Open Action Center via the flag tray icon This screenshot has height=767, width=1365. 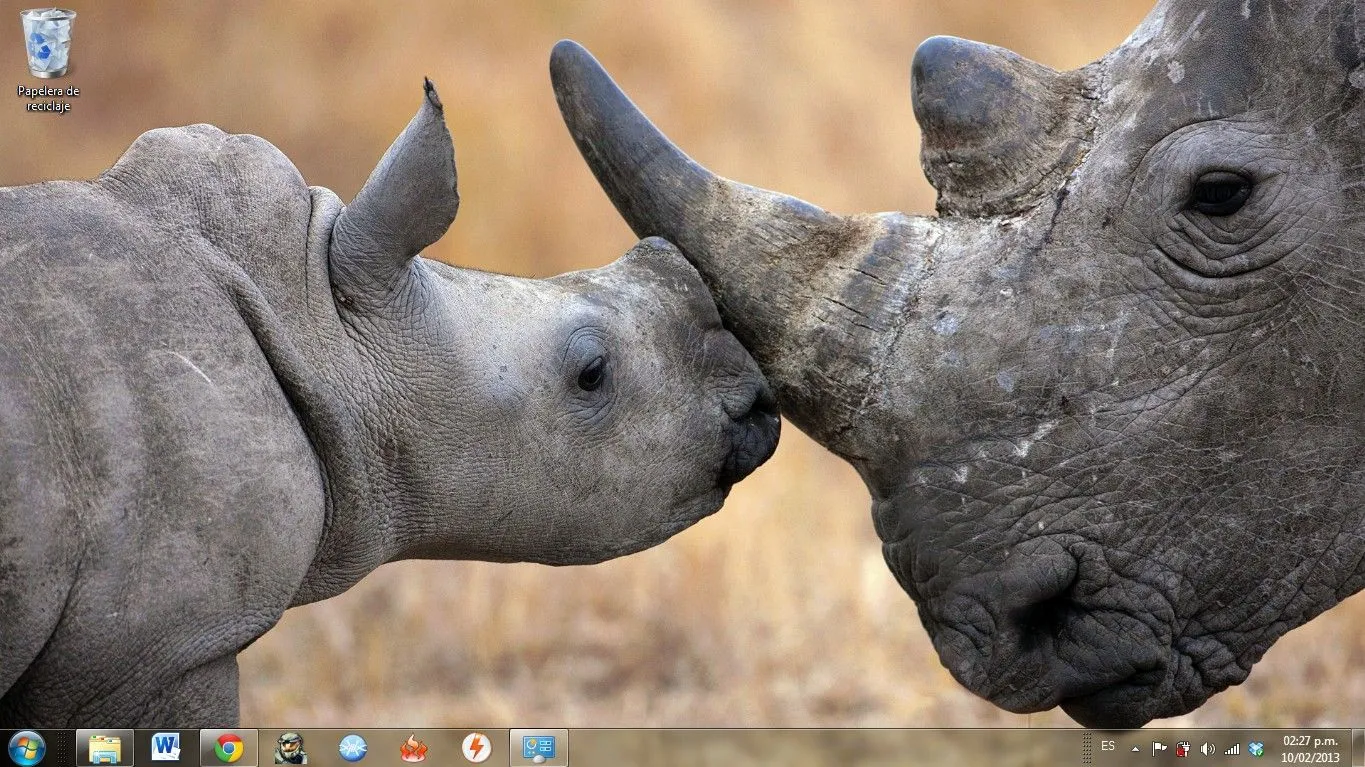click(x=1160, y=748)
